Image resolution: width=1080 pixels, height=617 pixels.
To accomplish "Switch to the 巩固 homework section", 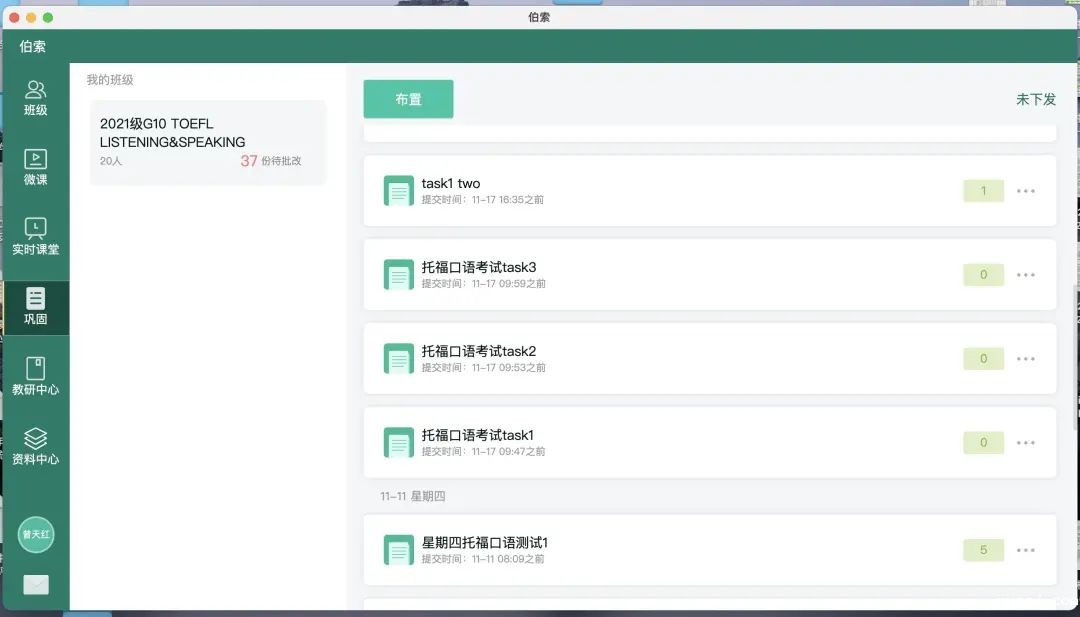I will 36,306.
